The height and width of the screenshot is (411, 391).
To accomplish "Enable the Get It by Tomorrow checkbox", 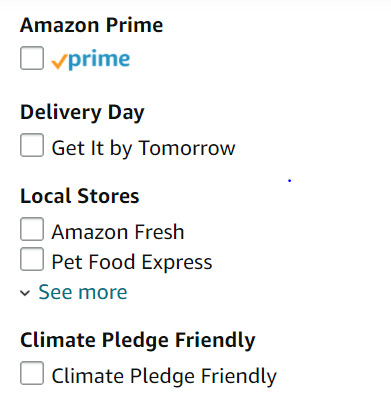I will (x=32, y=145).
